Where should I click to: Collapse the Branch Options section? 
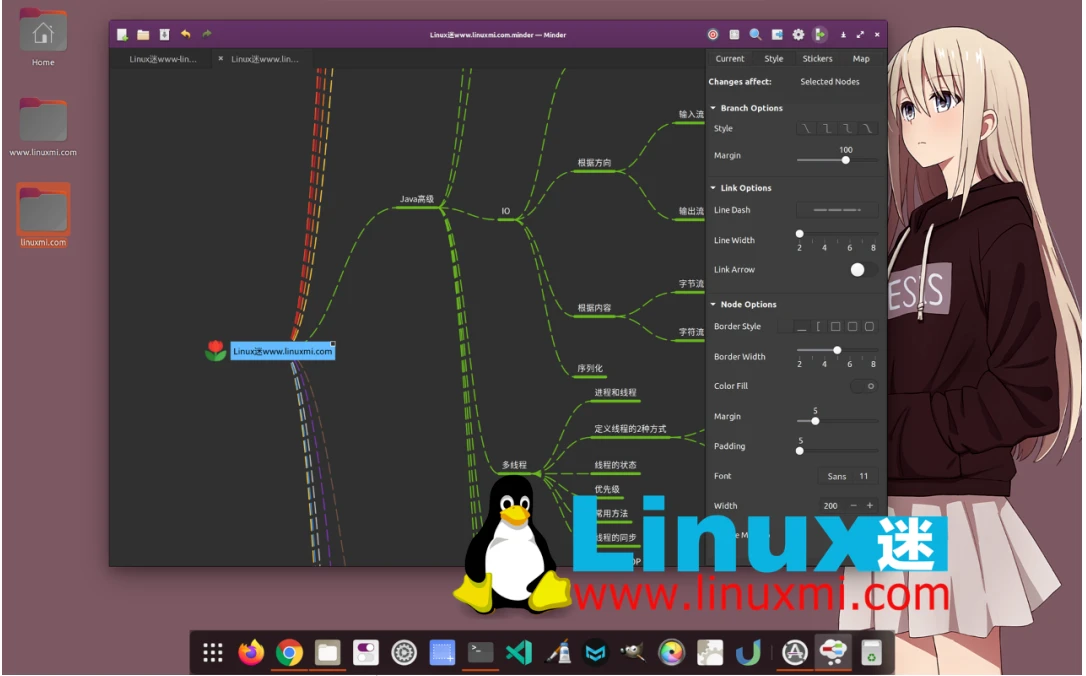(x=710, y=107)
